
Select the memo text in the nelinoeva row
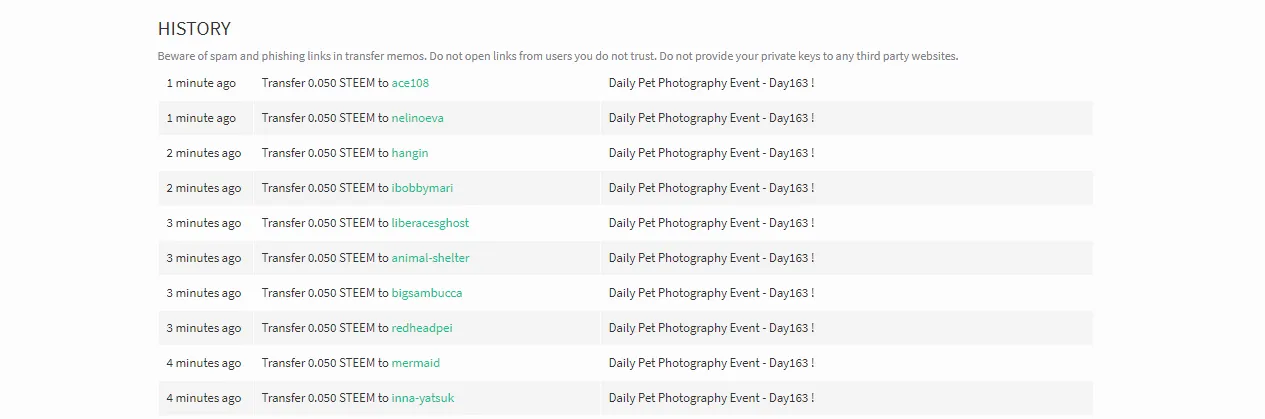[x=711, y=118]
